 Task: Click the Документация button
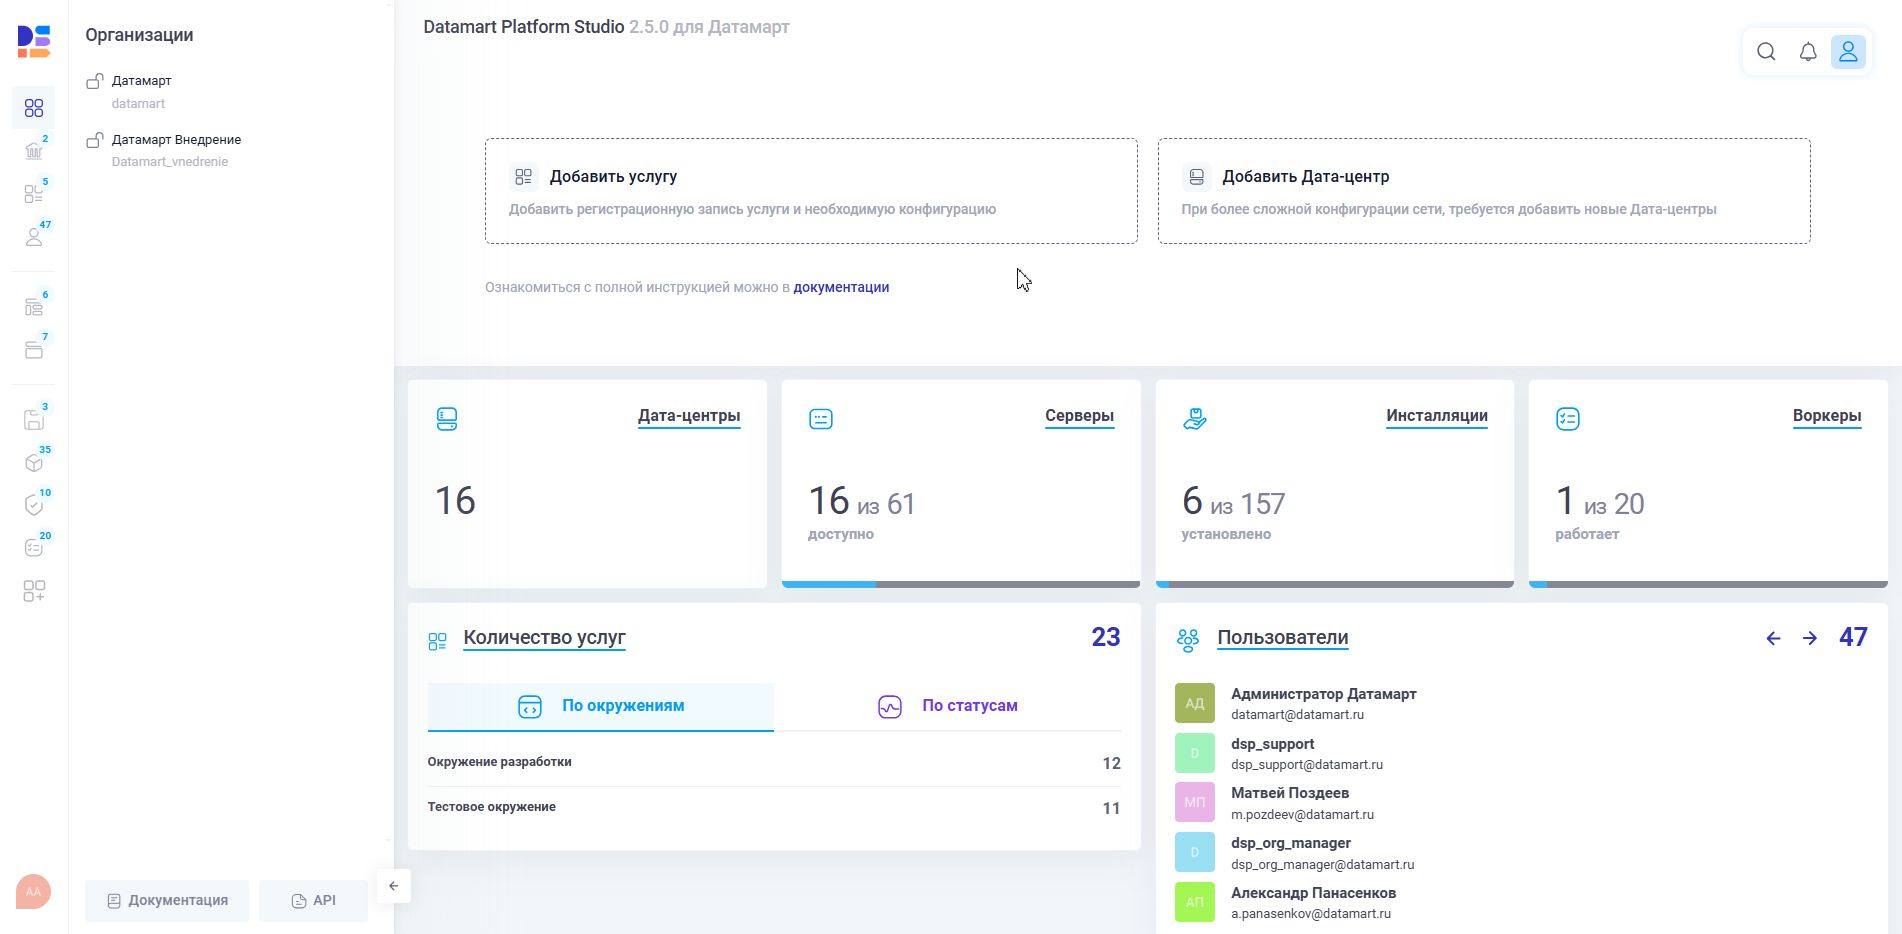coord(167,900)
